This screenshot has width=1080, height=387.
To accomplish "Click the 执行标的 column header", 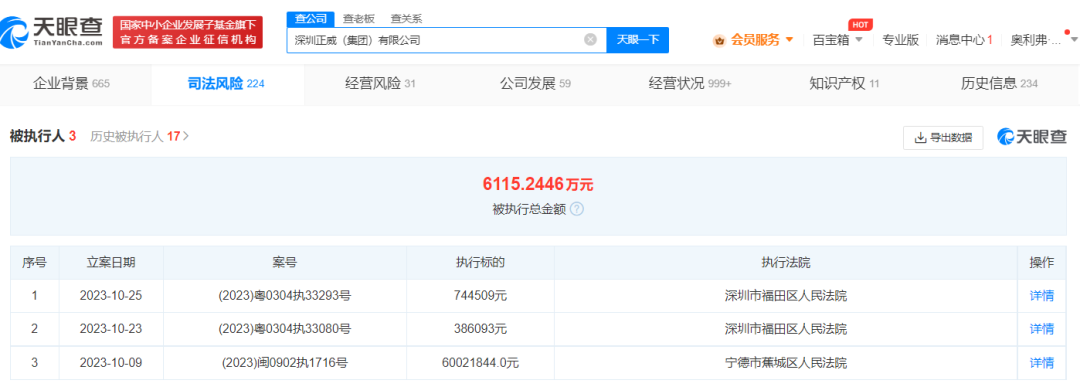I will coord(480,262).
